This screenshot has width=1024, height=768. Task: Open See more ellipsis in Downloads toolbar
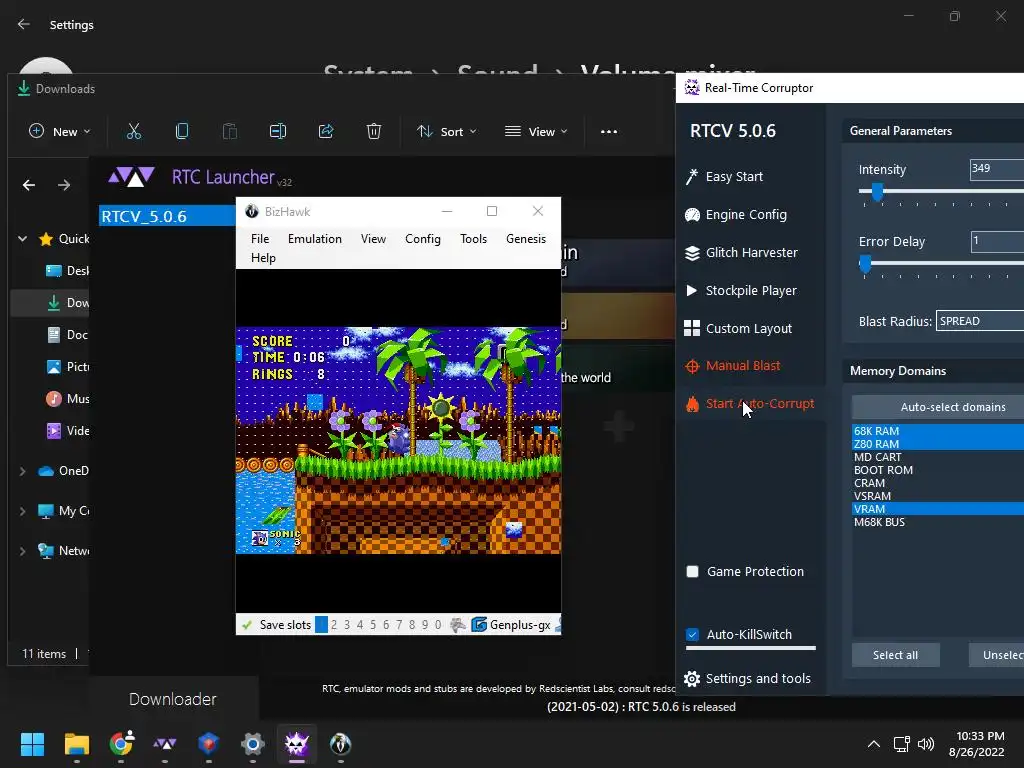tap(609, 131)
